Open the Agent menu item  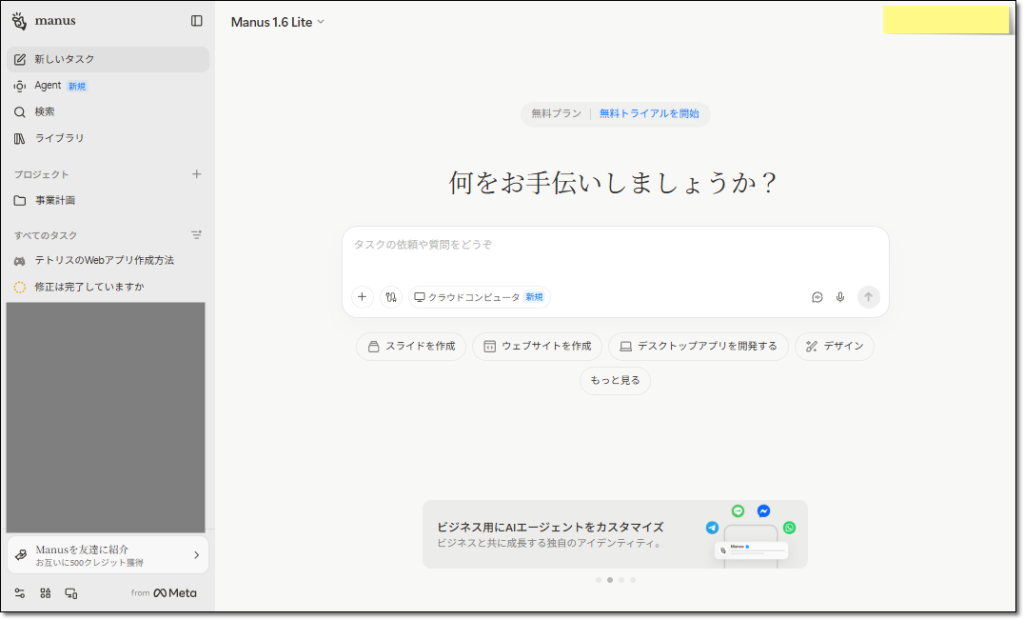tap(108, 86)
